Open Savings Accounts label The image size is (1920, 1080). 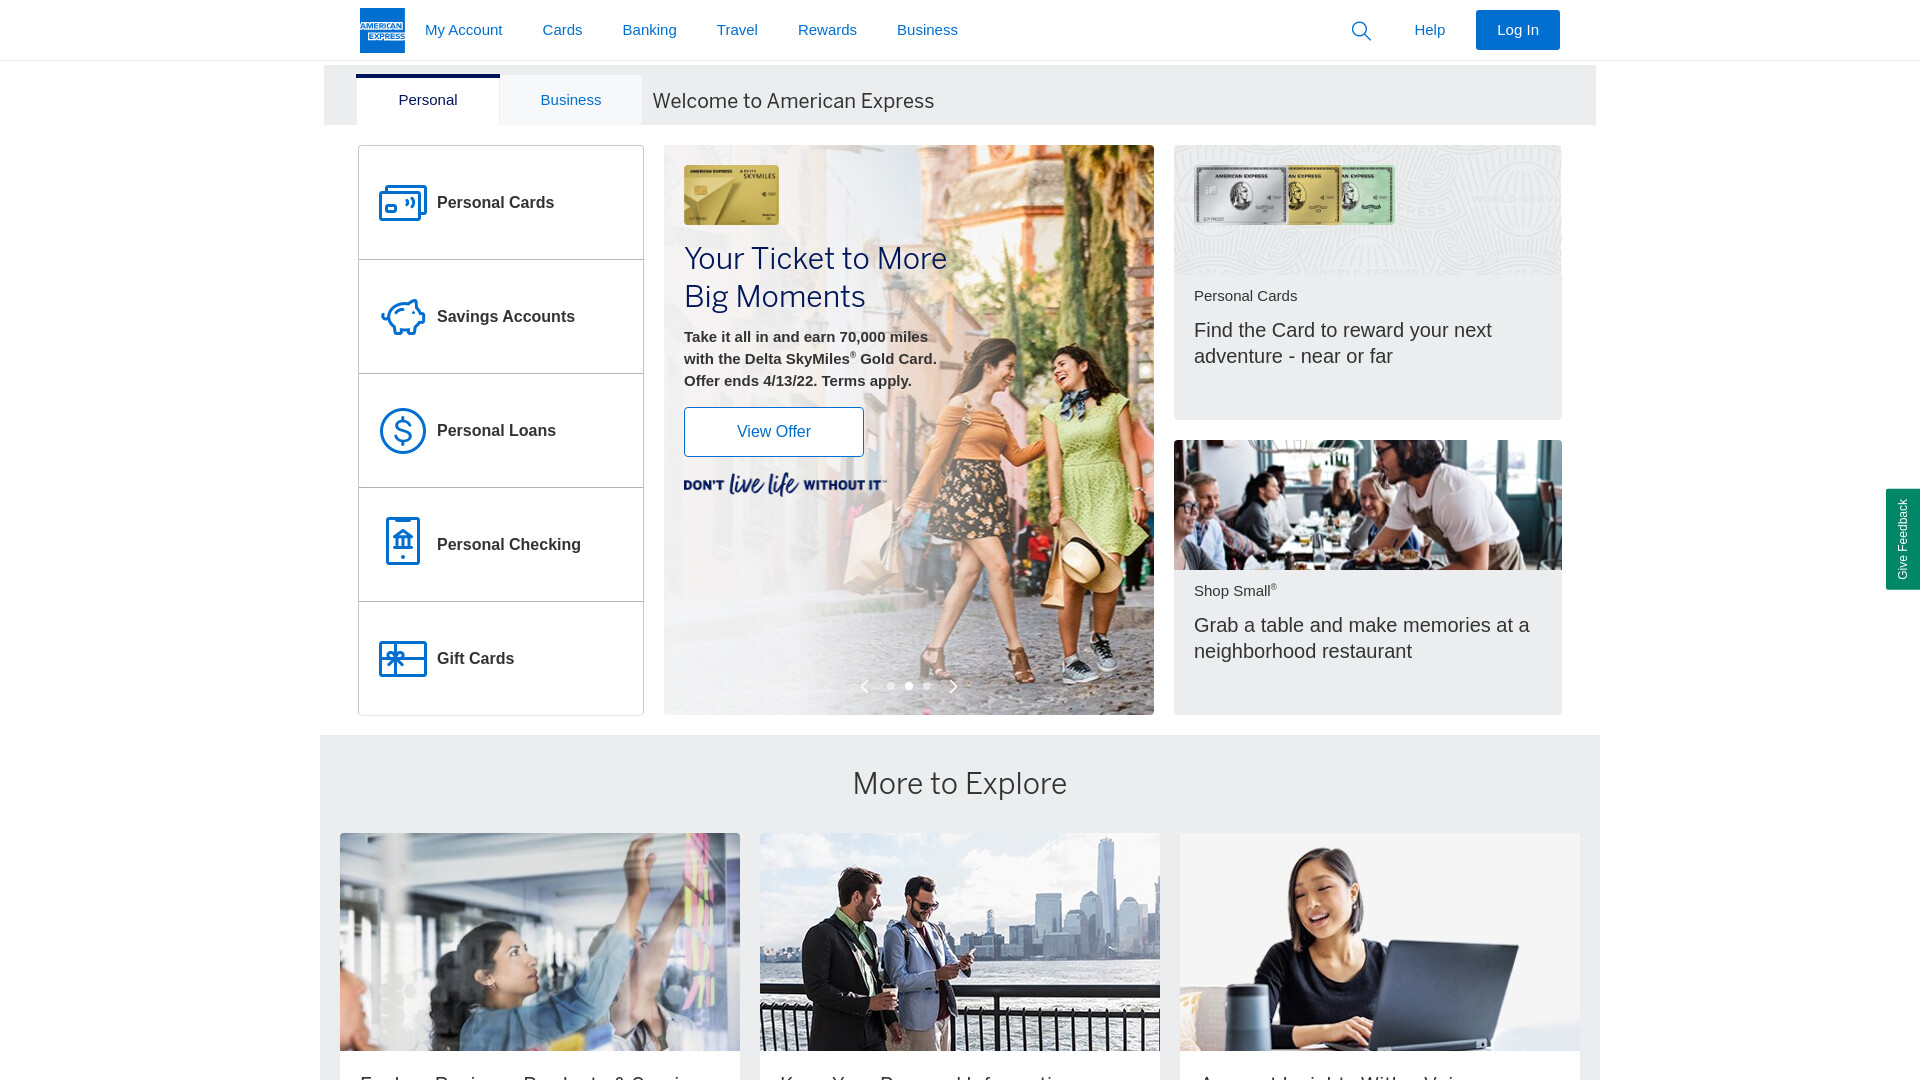506,317
